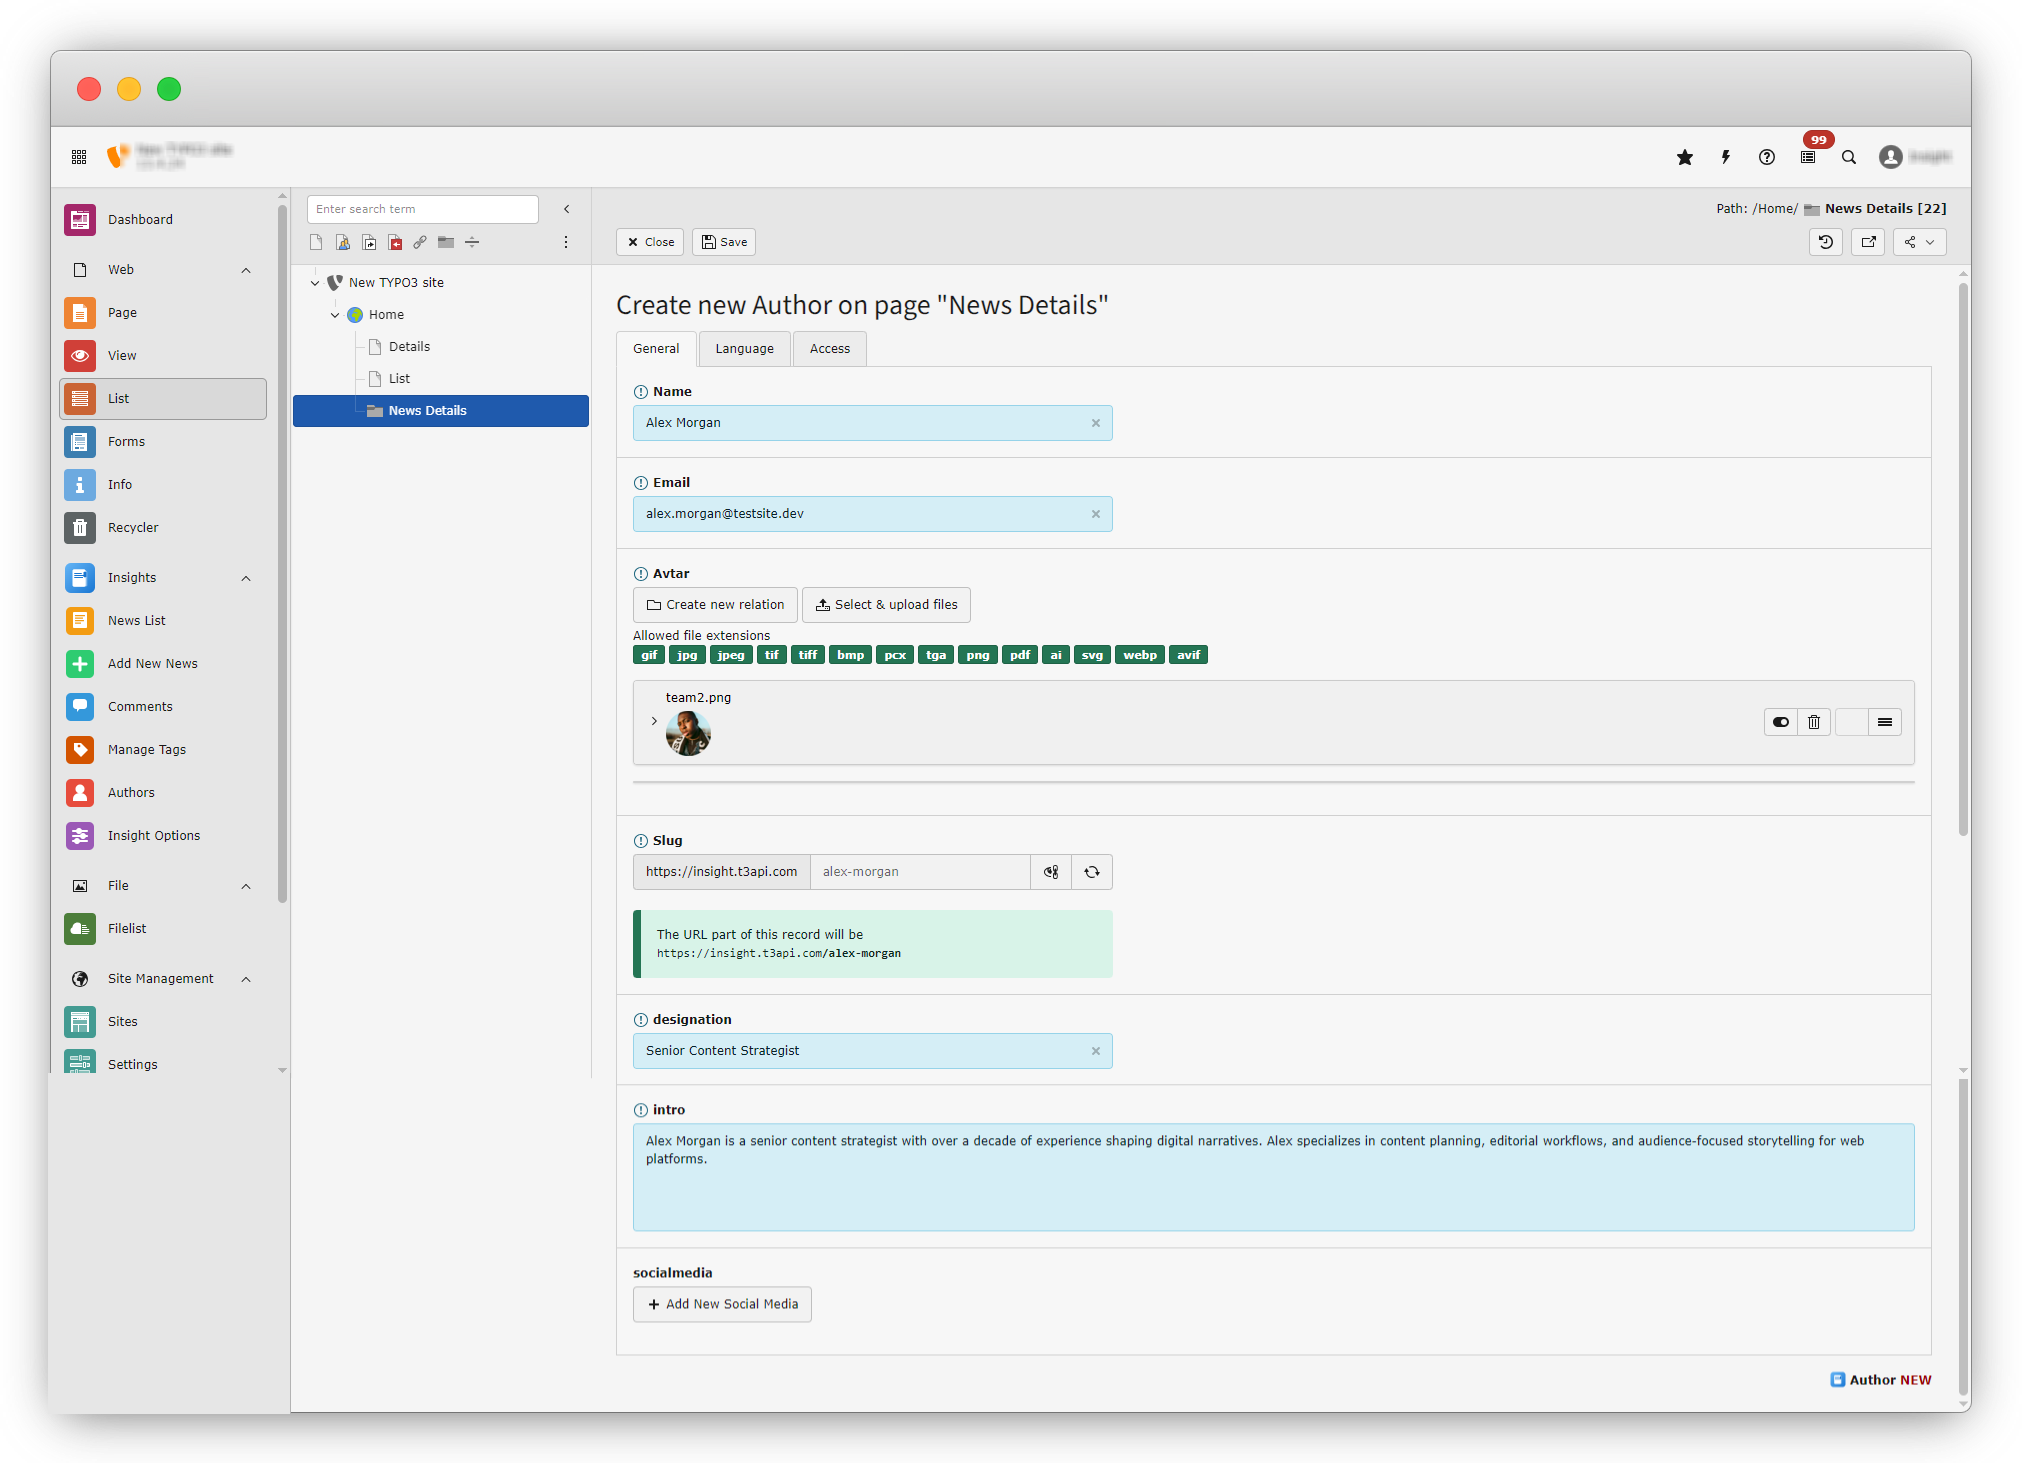Image resolution: width=2022 pixels, height=1463 pixels.
Task: Delete team2.png with the trash icon
Action: point(1814,722)
